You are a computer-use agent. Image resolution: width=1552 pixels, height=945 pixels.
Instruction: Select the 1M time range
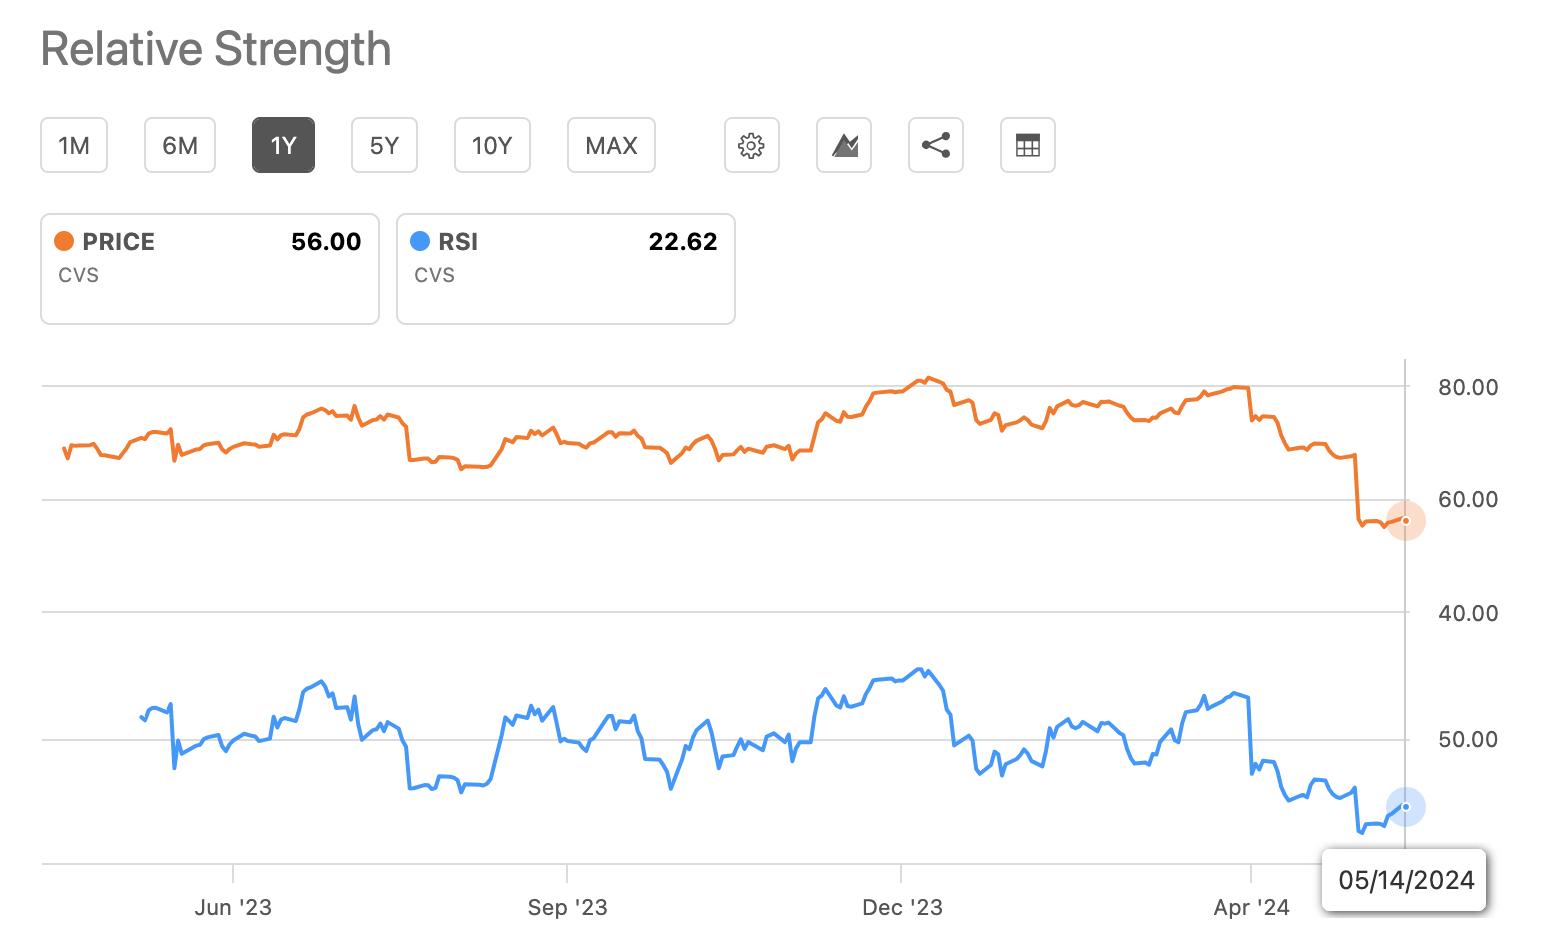coord(74,145)
